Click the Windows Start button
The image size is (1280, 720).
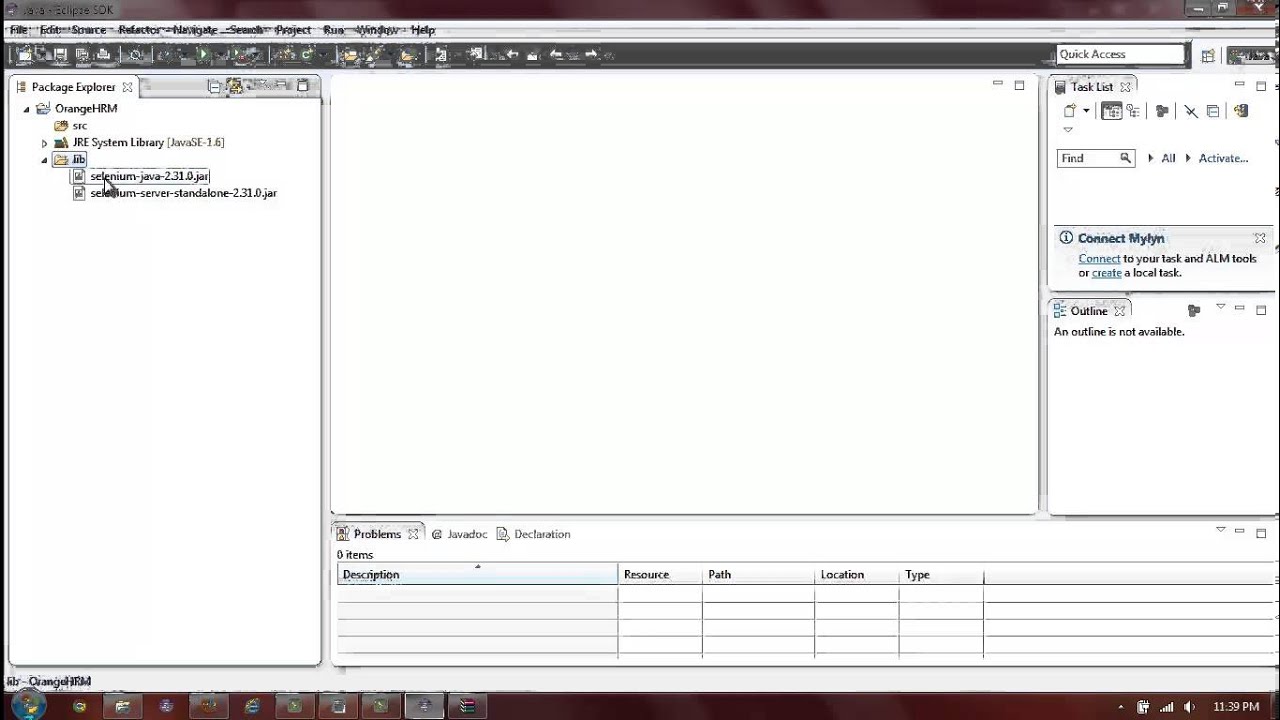coord(27,705)
